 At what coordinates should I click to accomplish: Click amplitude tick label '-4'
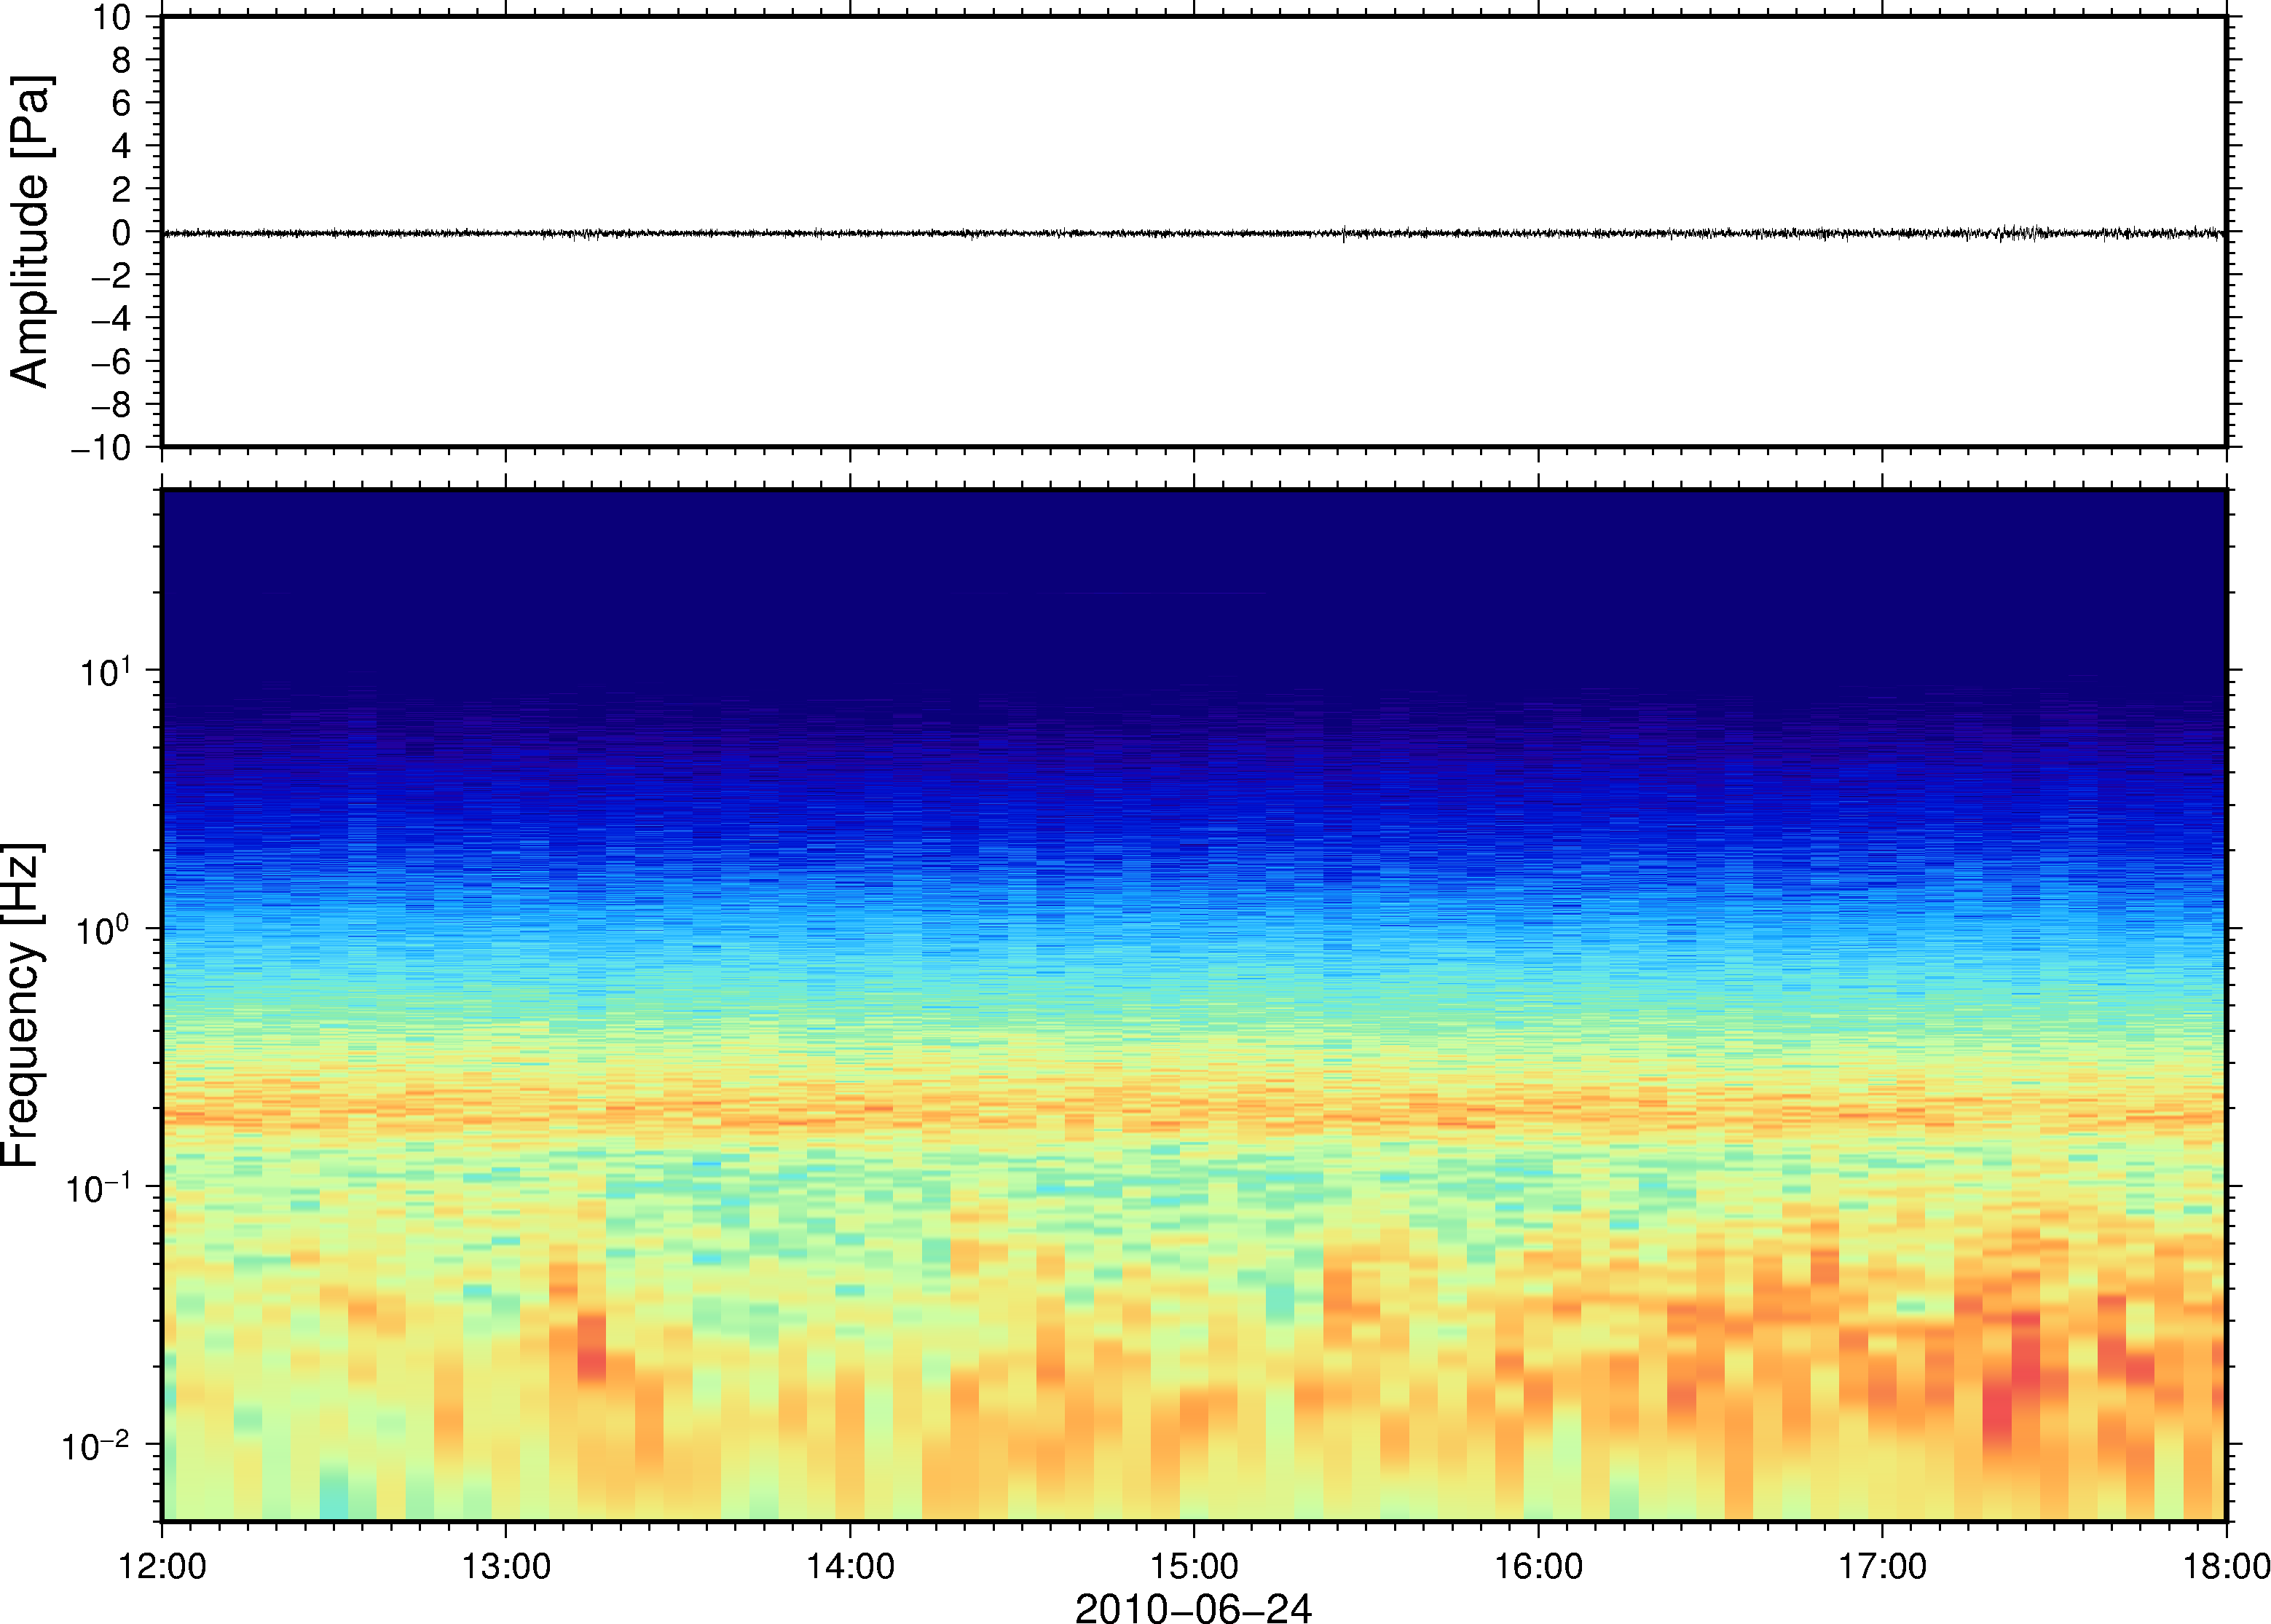(x=111, y=318)
